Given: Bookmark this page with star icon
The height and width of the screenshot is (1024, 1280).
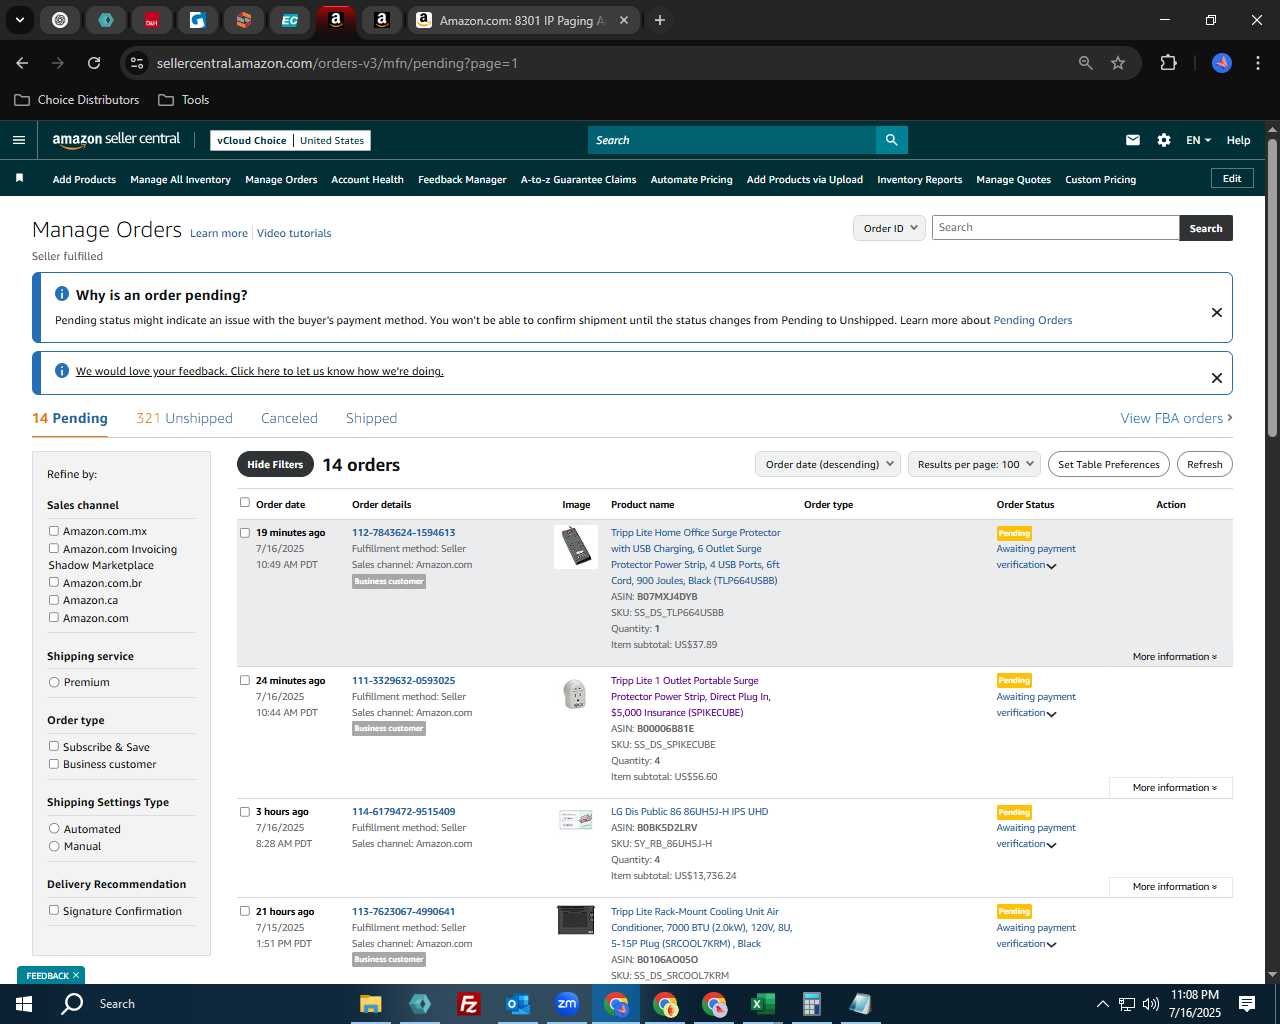Looking at the screenshot, I should pyautogui.click(x=1118, y=63).
